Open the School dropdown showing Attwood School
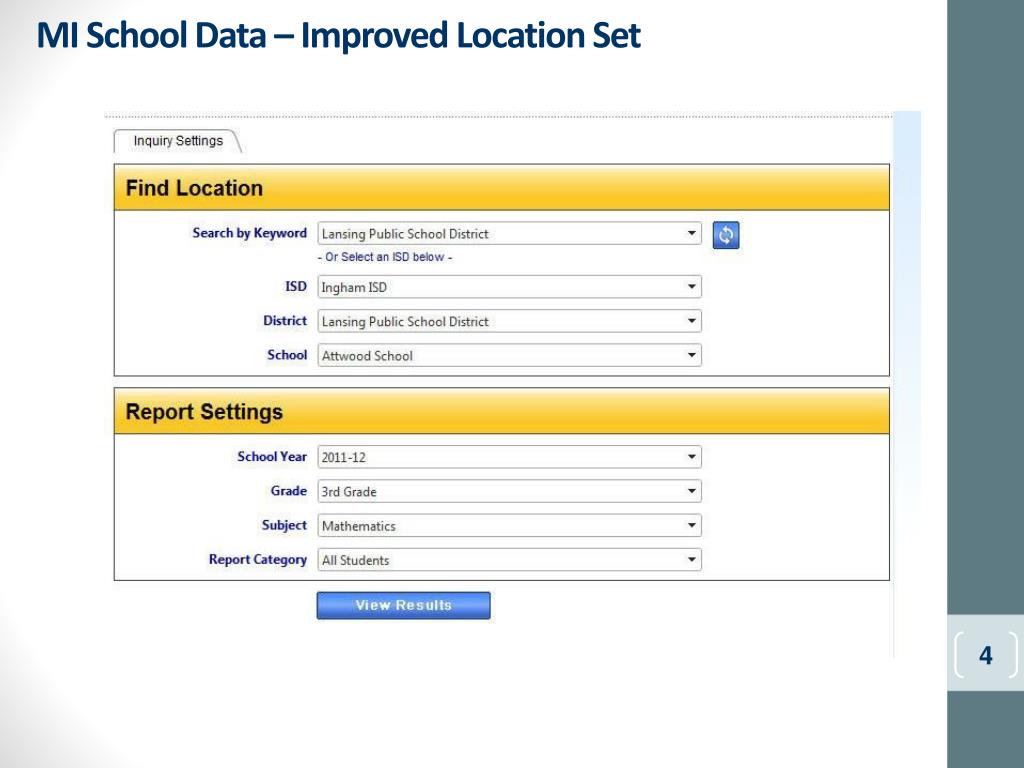Image resolution: width=1024 pixels, height=768 pixels. [x=509, y=356]
